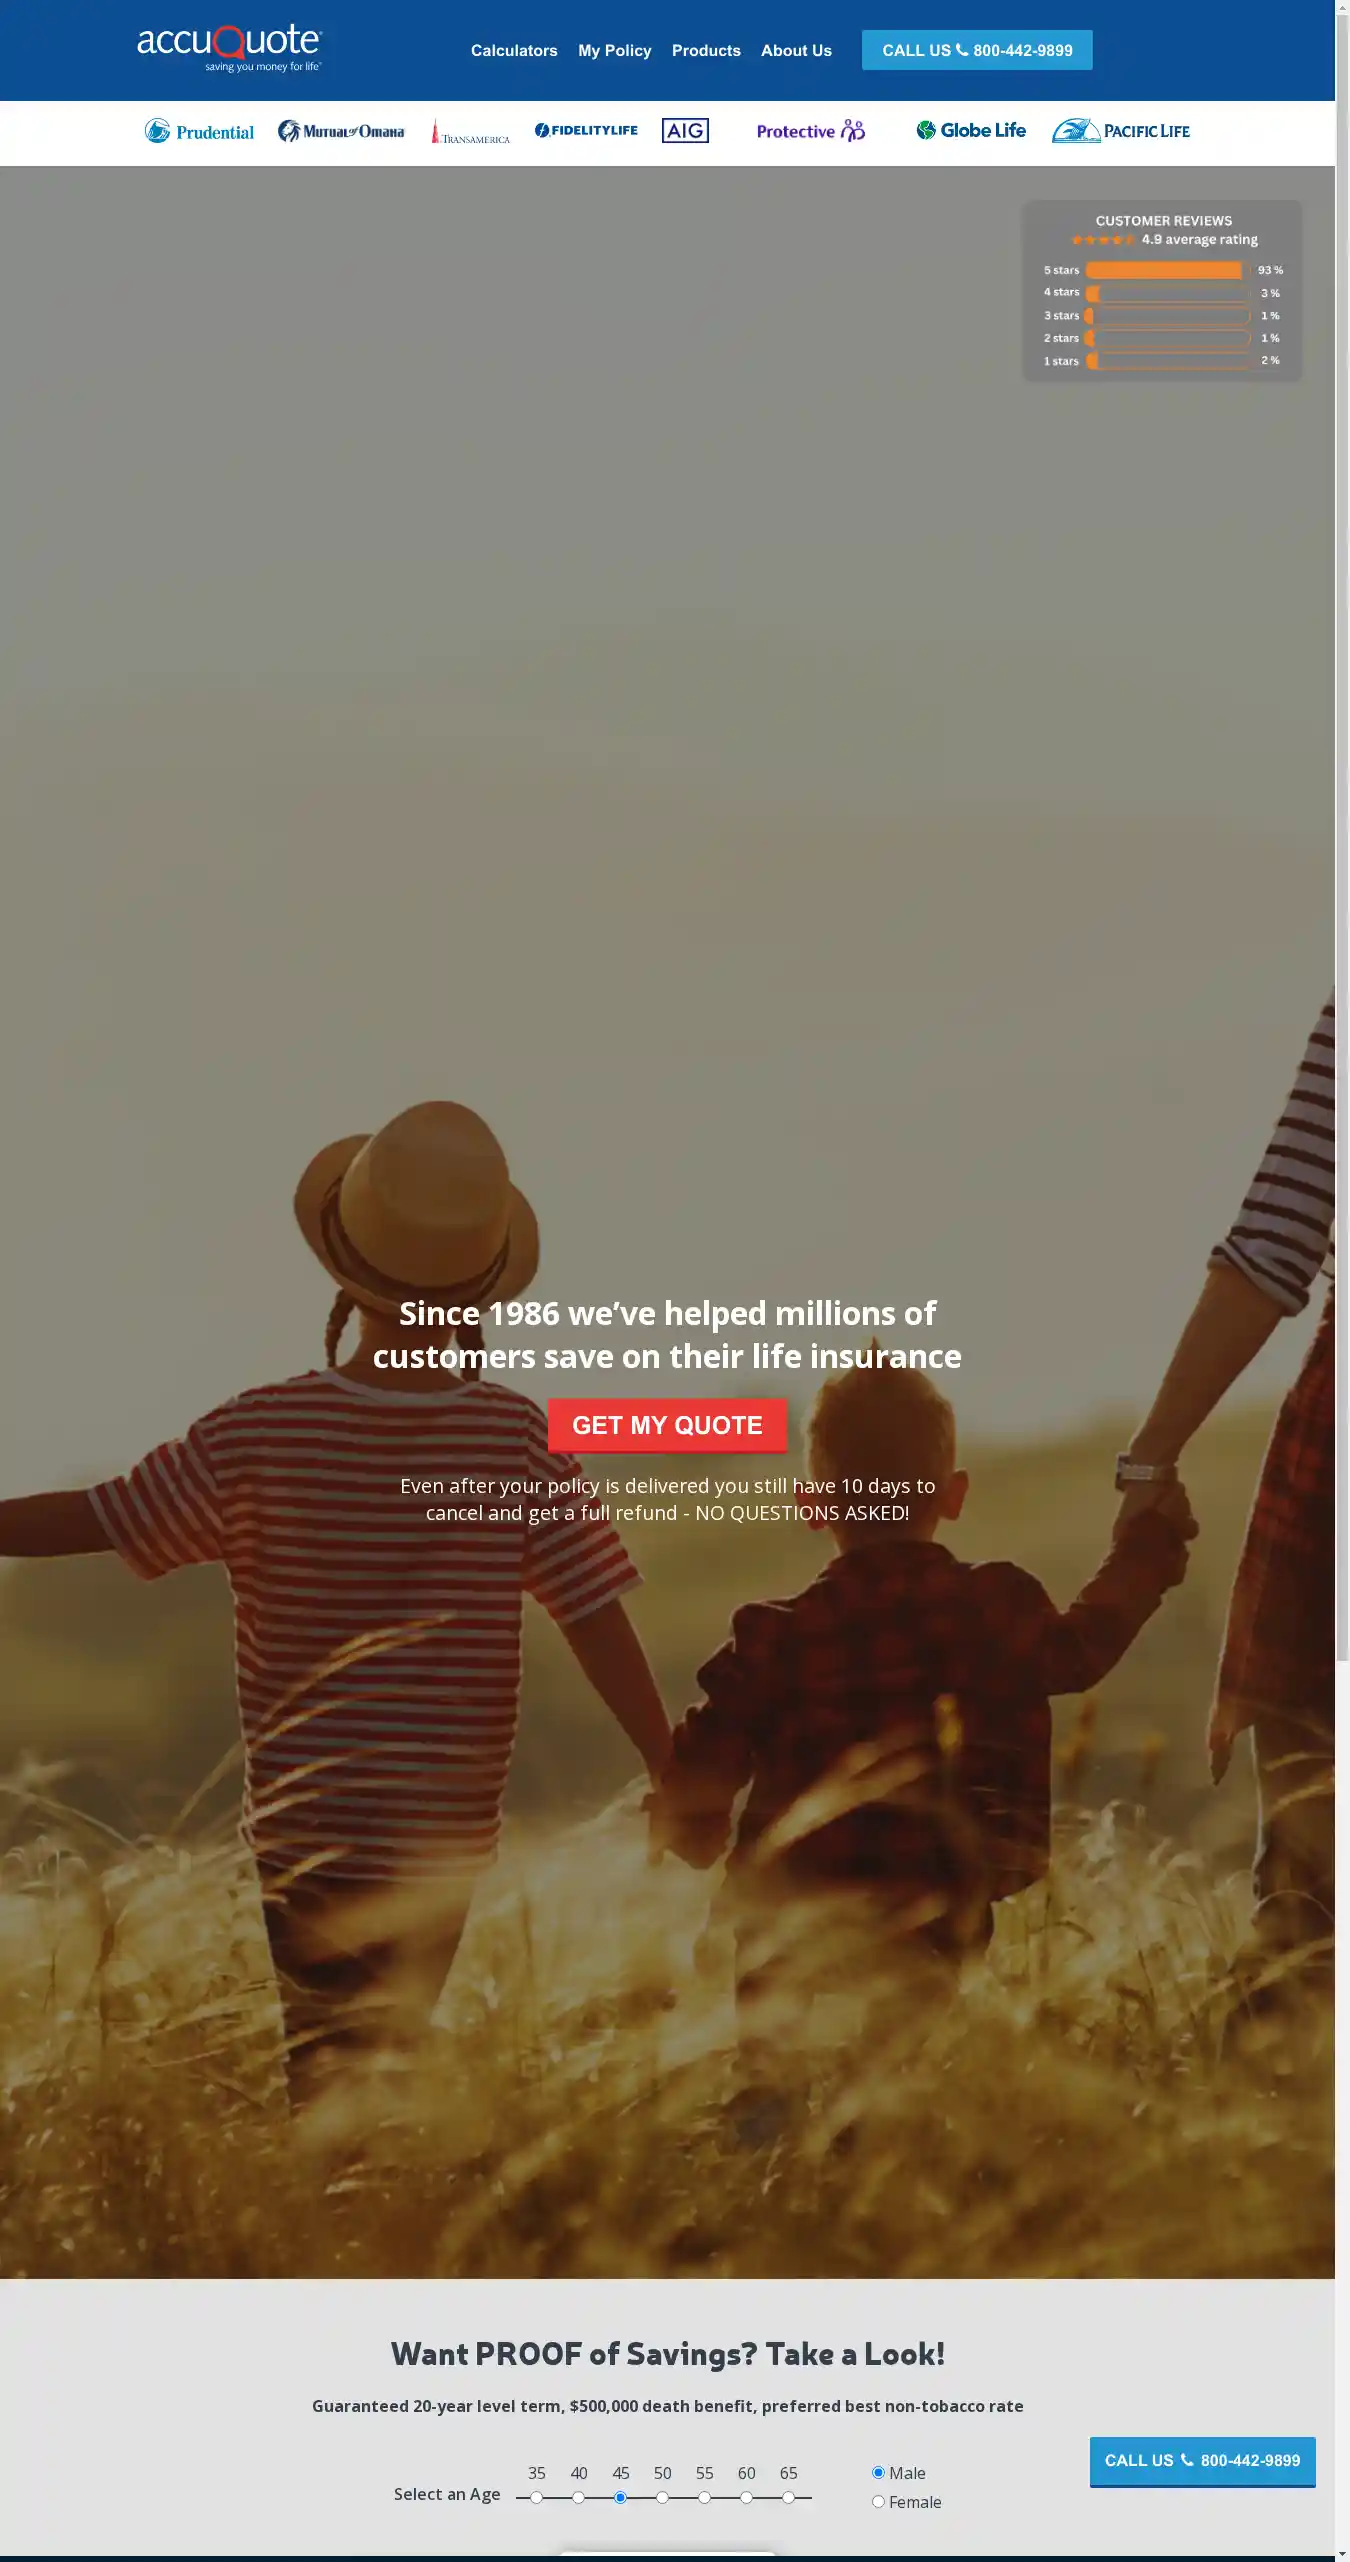
Task: Click the AccuQuote logo
Action: tap(229, 48)
